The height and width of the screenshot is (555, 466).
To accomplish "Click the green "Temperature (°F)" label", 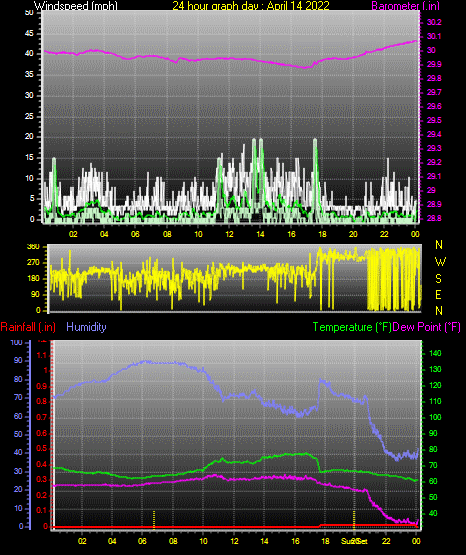I will 352,327.
